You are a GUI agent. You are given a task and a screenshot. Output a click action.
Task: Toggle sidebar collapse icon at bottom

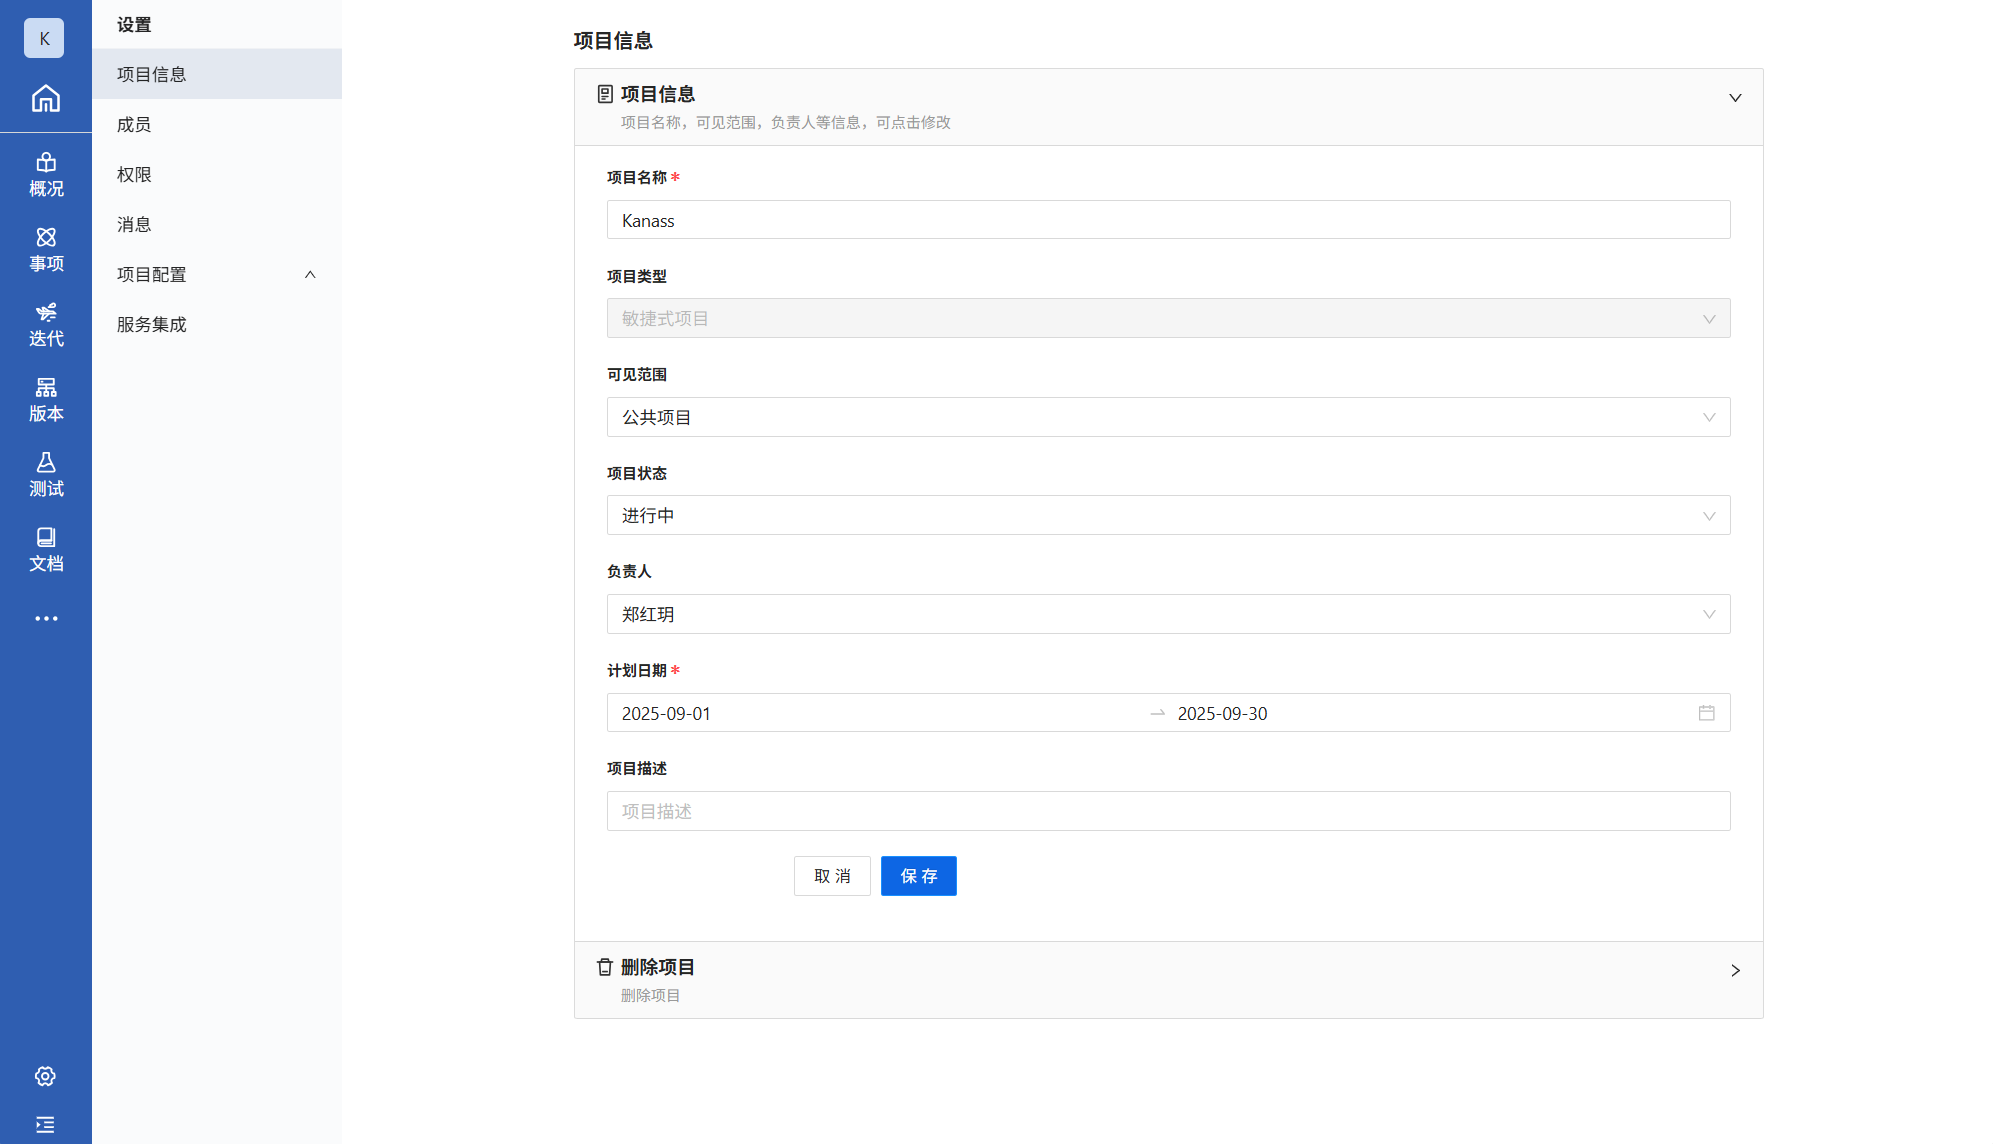45,1125
